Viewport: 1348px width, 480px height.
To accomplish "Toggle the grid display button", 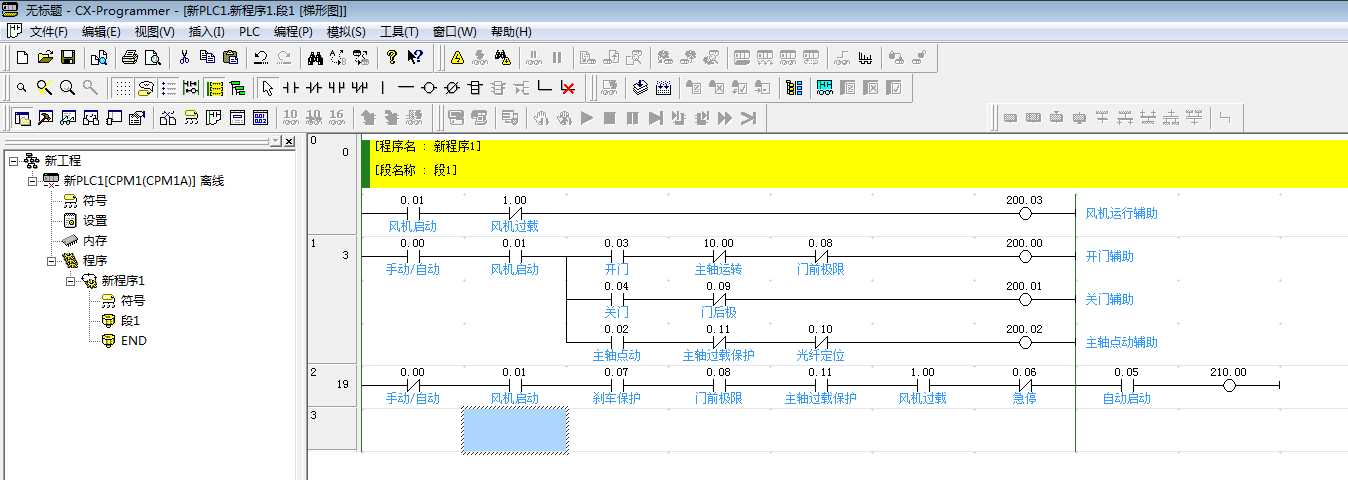I will (x=122, y=88).
